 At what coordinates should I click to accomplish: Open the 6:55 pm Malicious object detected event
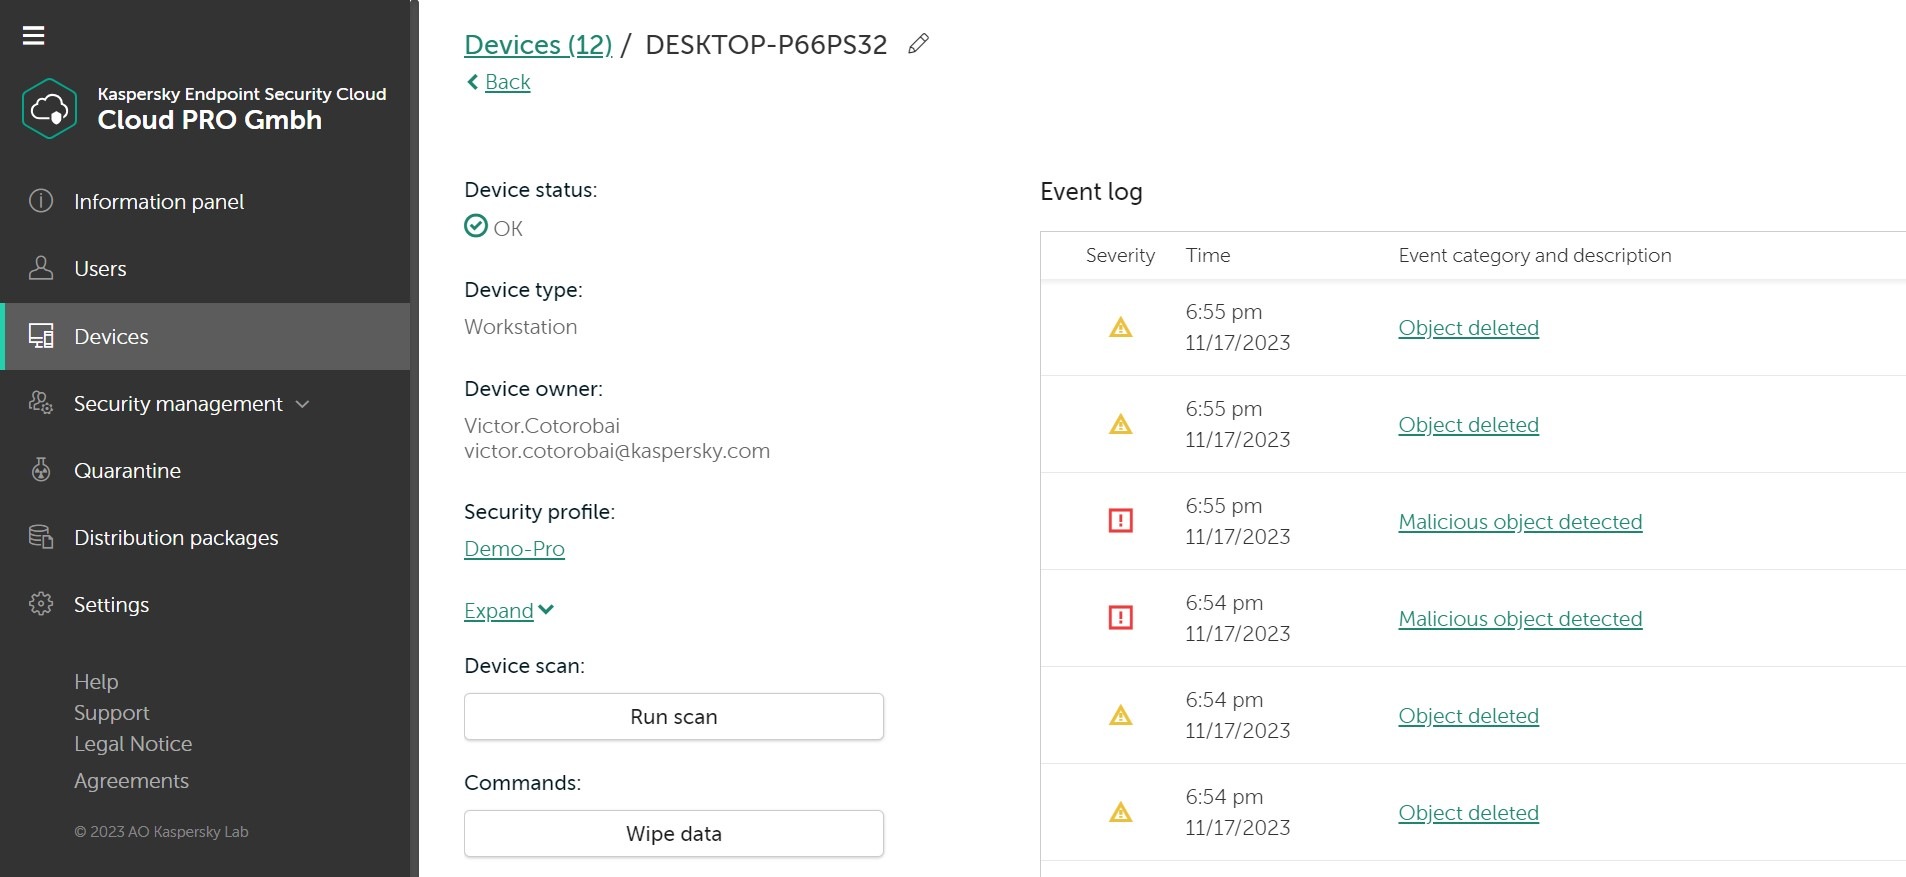pyautogui.click(x=1519, y=522)
